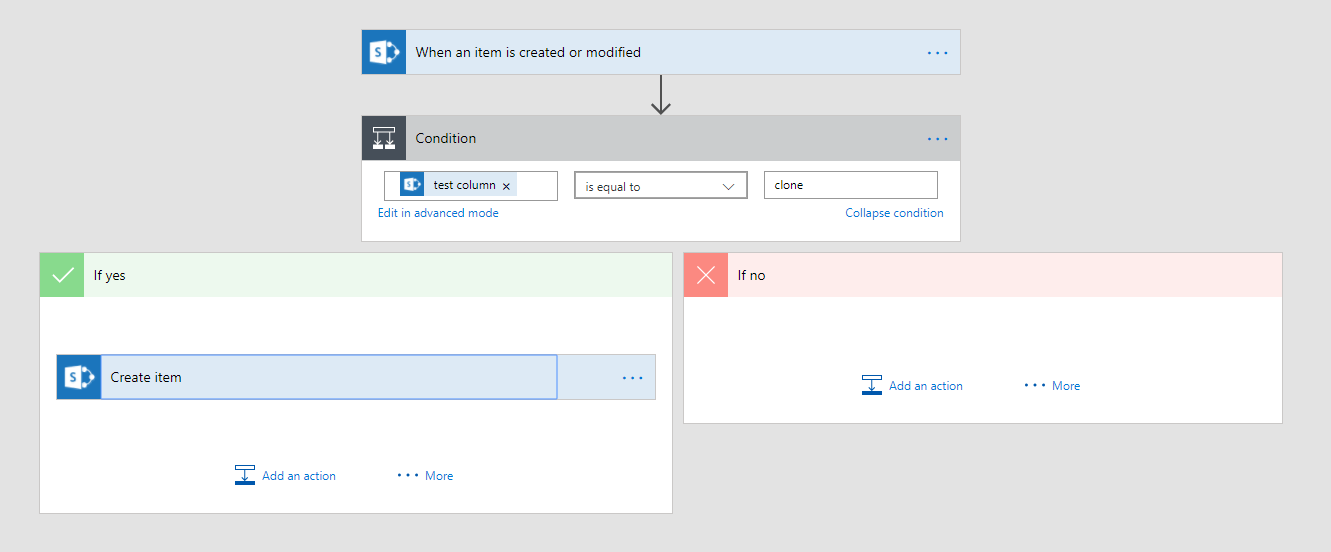Click the Condition step icon
Image resolution: width=1331 pixels, height=552 pixels.
[384, 138]
